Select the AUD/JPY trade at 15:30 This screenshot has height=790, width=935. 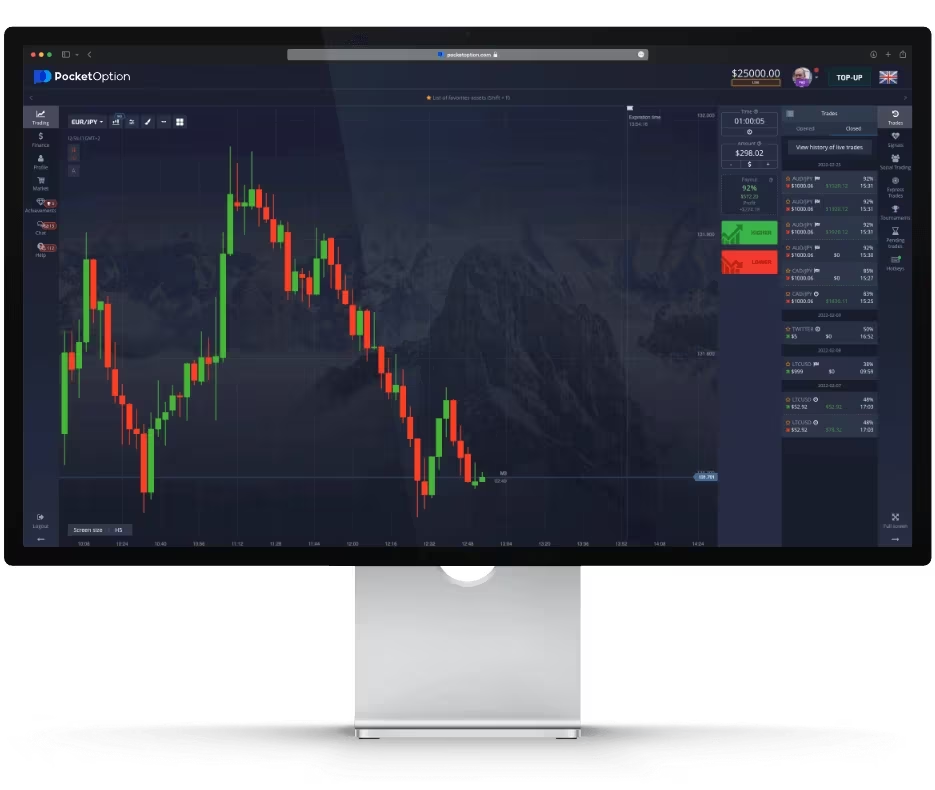pyautogui.click(x=829, y=251)
